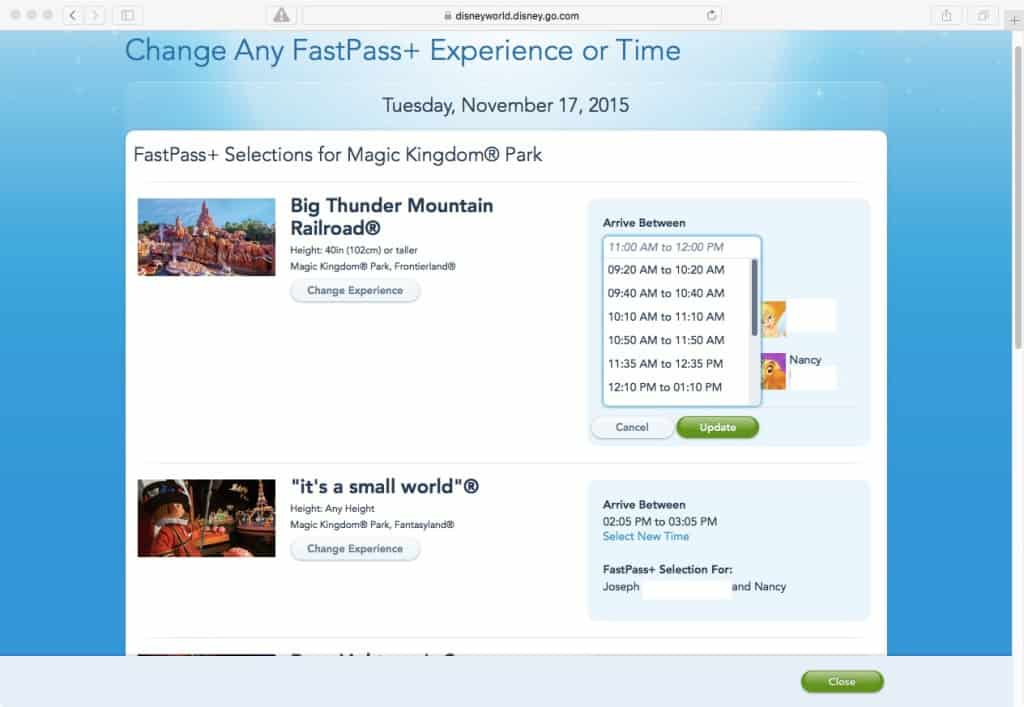Toggle the Safari sidebar button

127,15
